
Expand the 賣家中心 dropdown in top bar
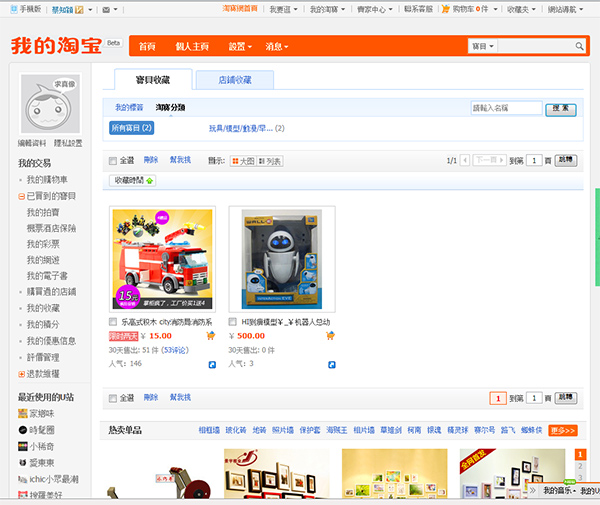click(x=375, y=9)
